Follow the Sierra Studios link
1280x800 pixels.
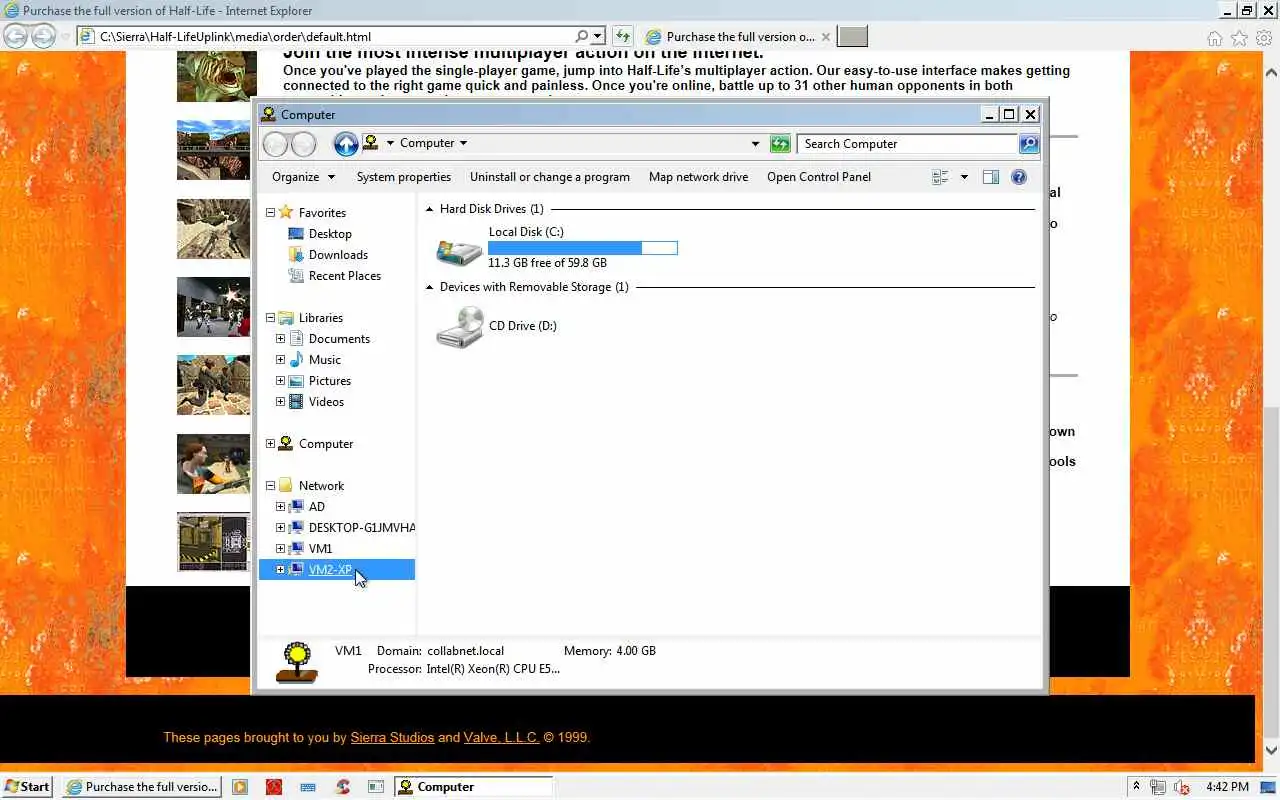tap(392, 737)
